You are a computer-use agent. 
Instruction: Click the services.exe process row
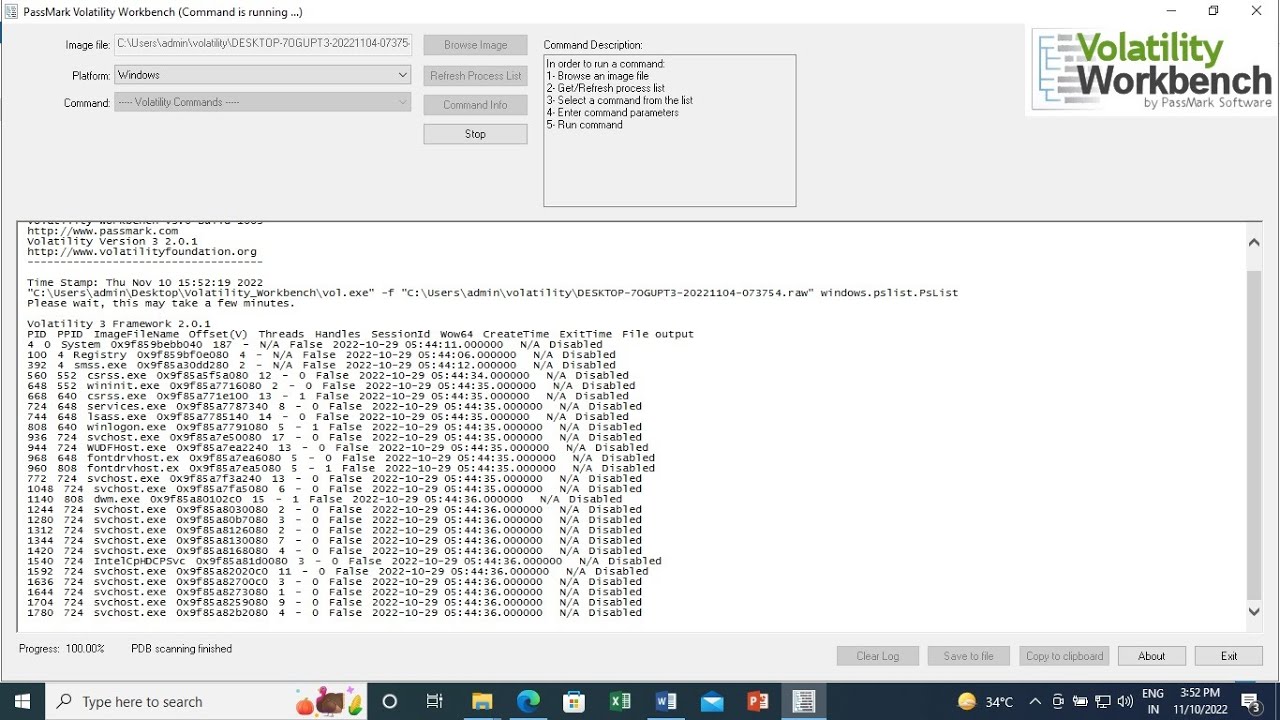coord(334,407)
